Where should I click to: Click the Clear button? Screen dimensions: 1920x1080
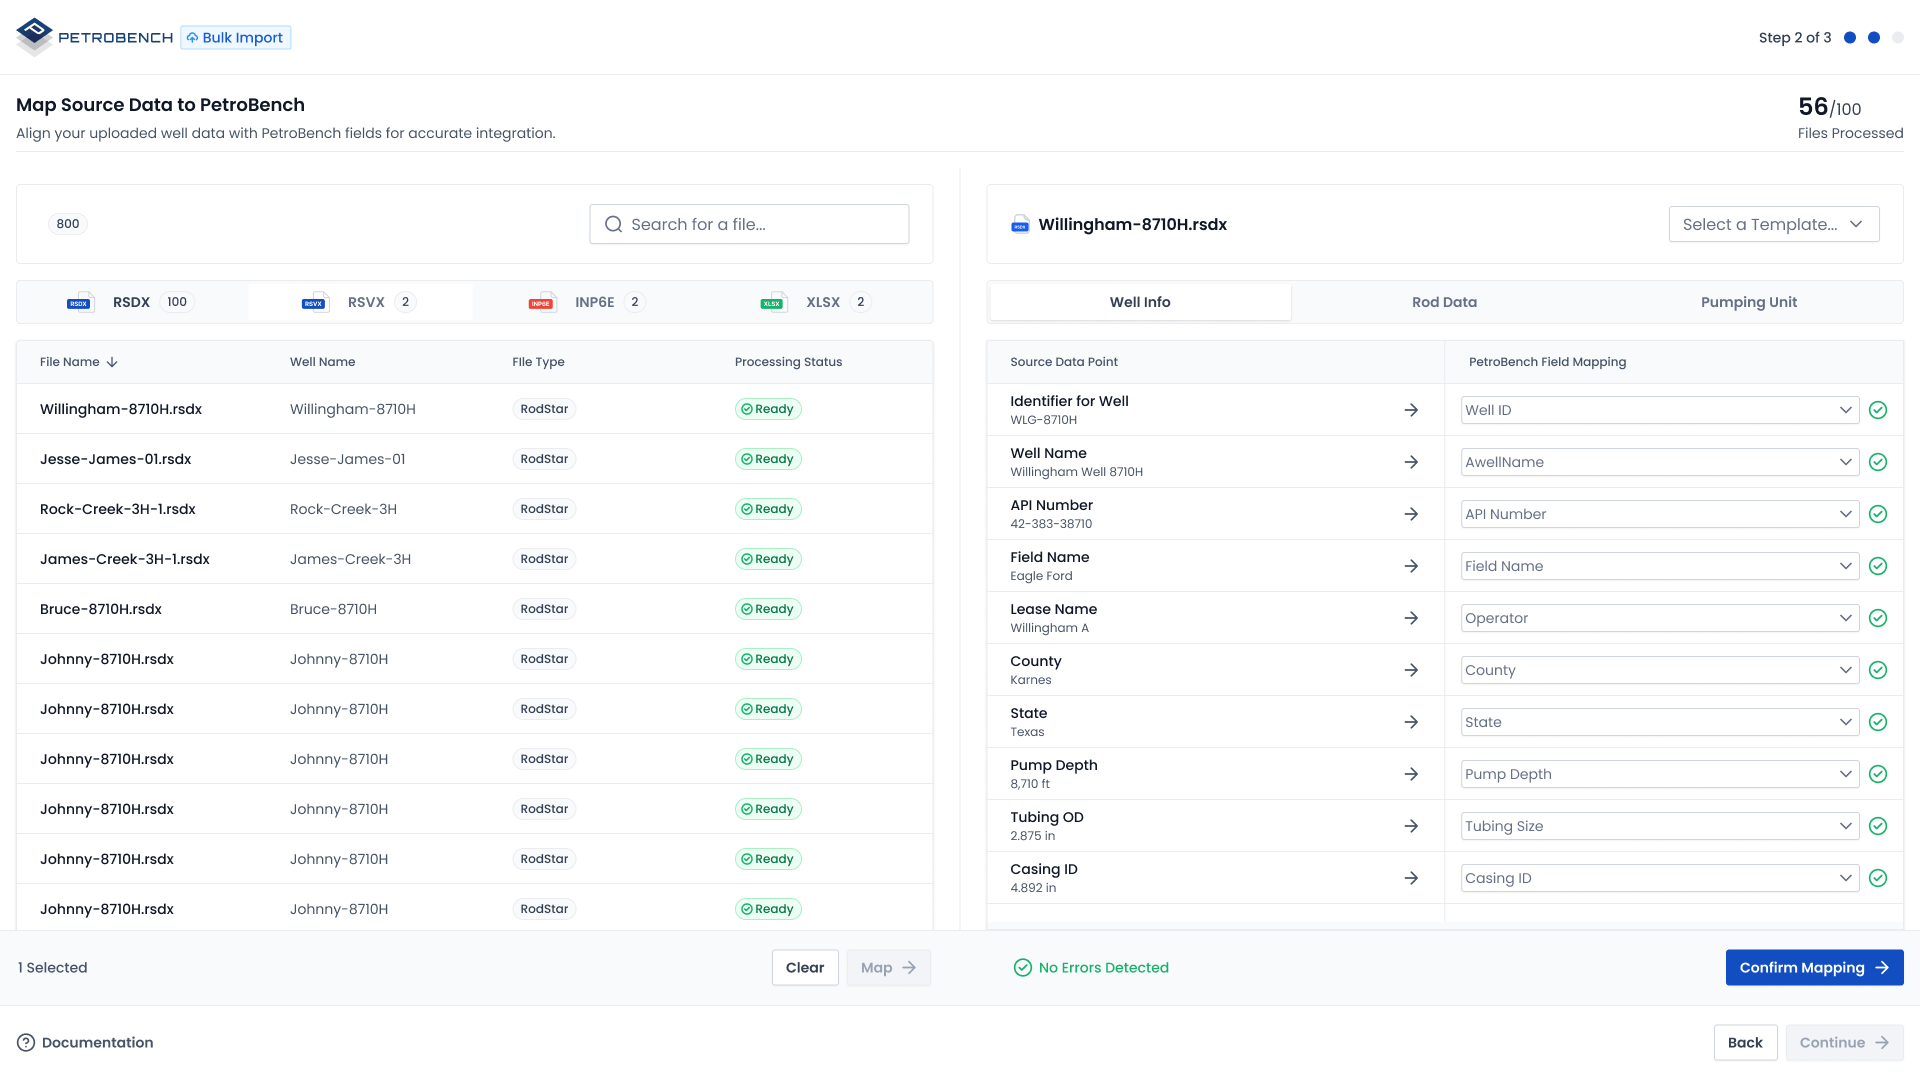pos(805,967)
